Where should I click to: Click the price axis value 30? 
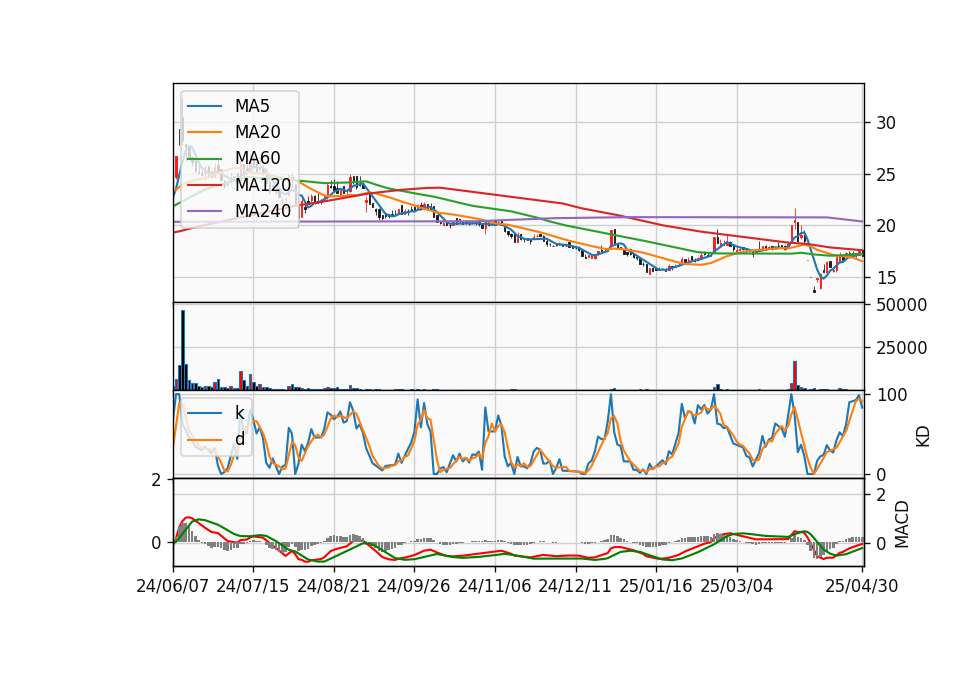click(885, 123)
